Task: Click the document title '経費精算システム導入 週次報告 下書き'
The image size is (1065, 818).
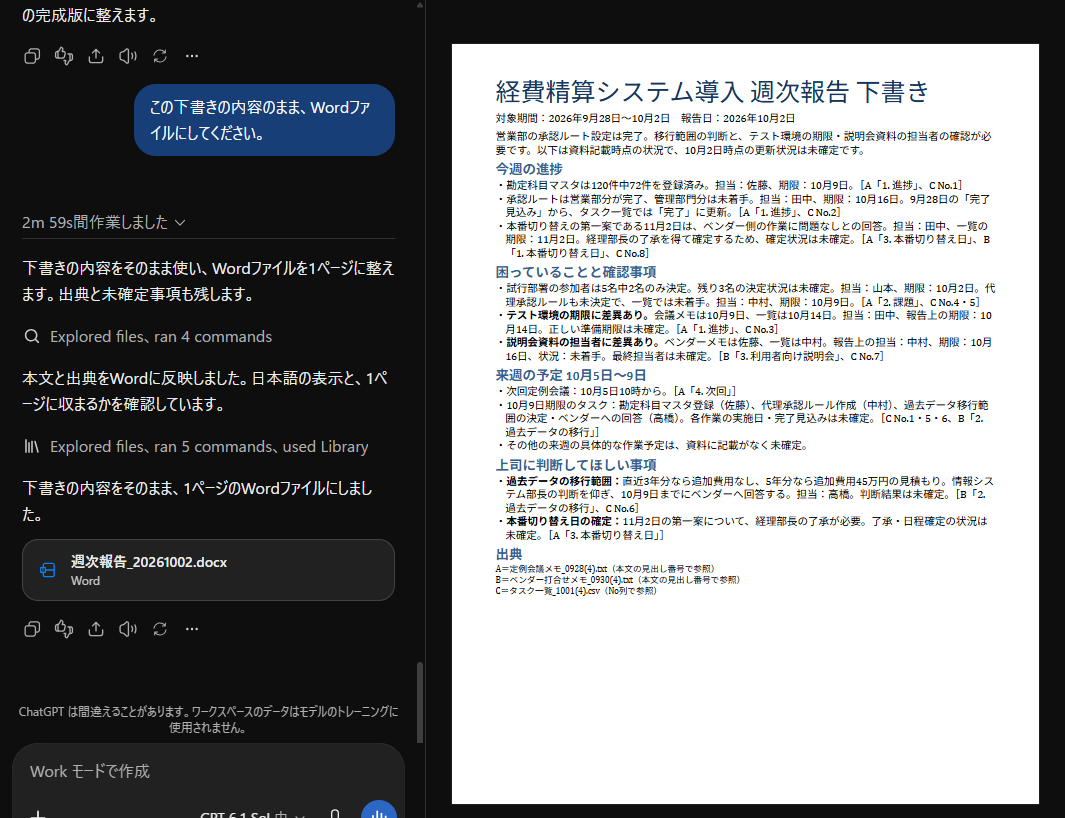Action: point(712,91)
